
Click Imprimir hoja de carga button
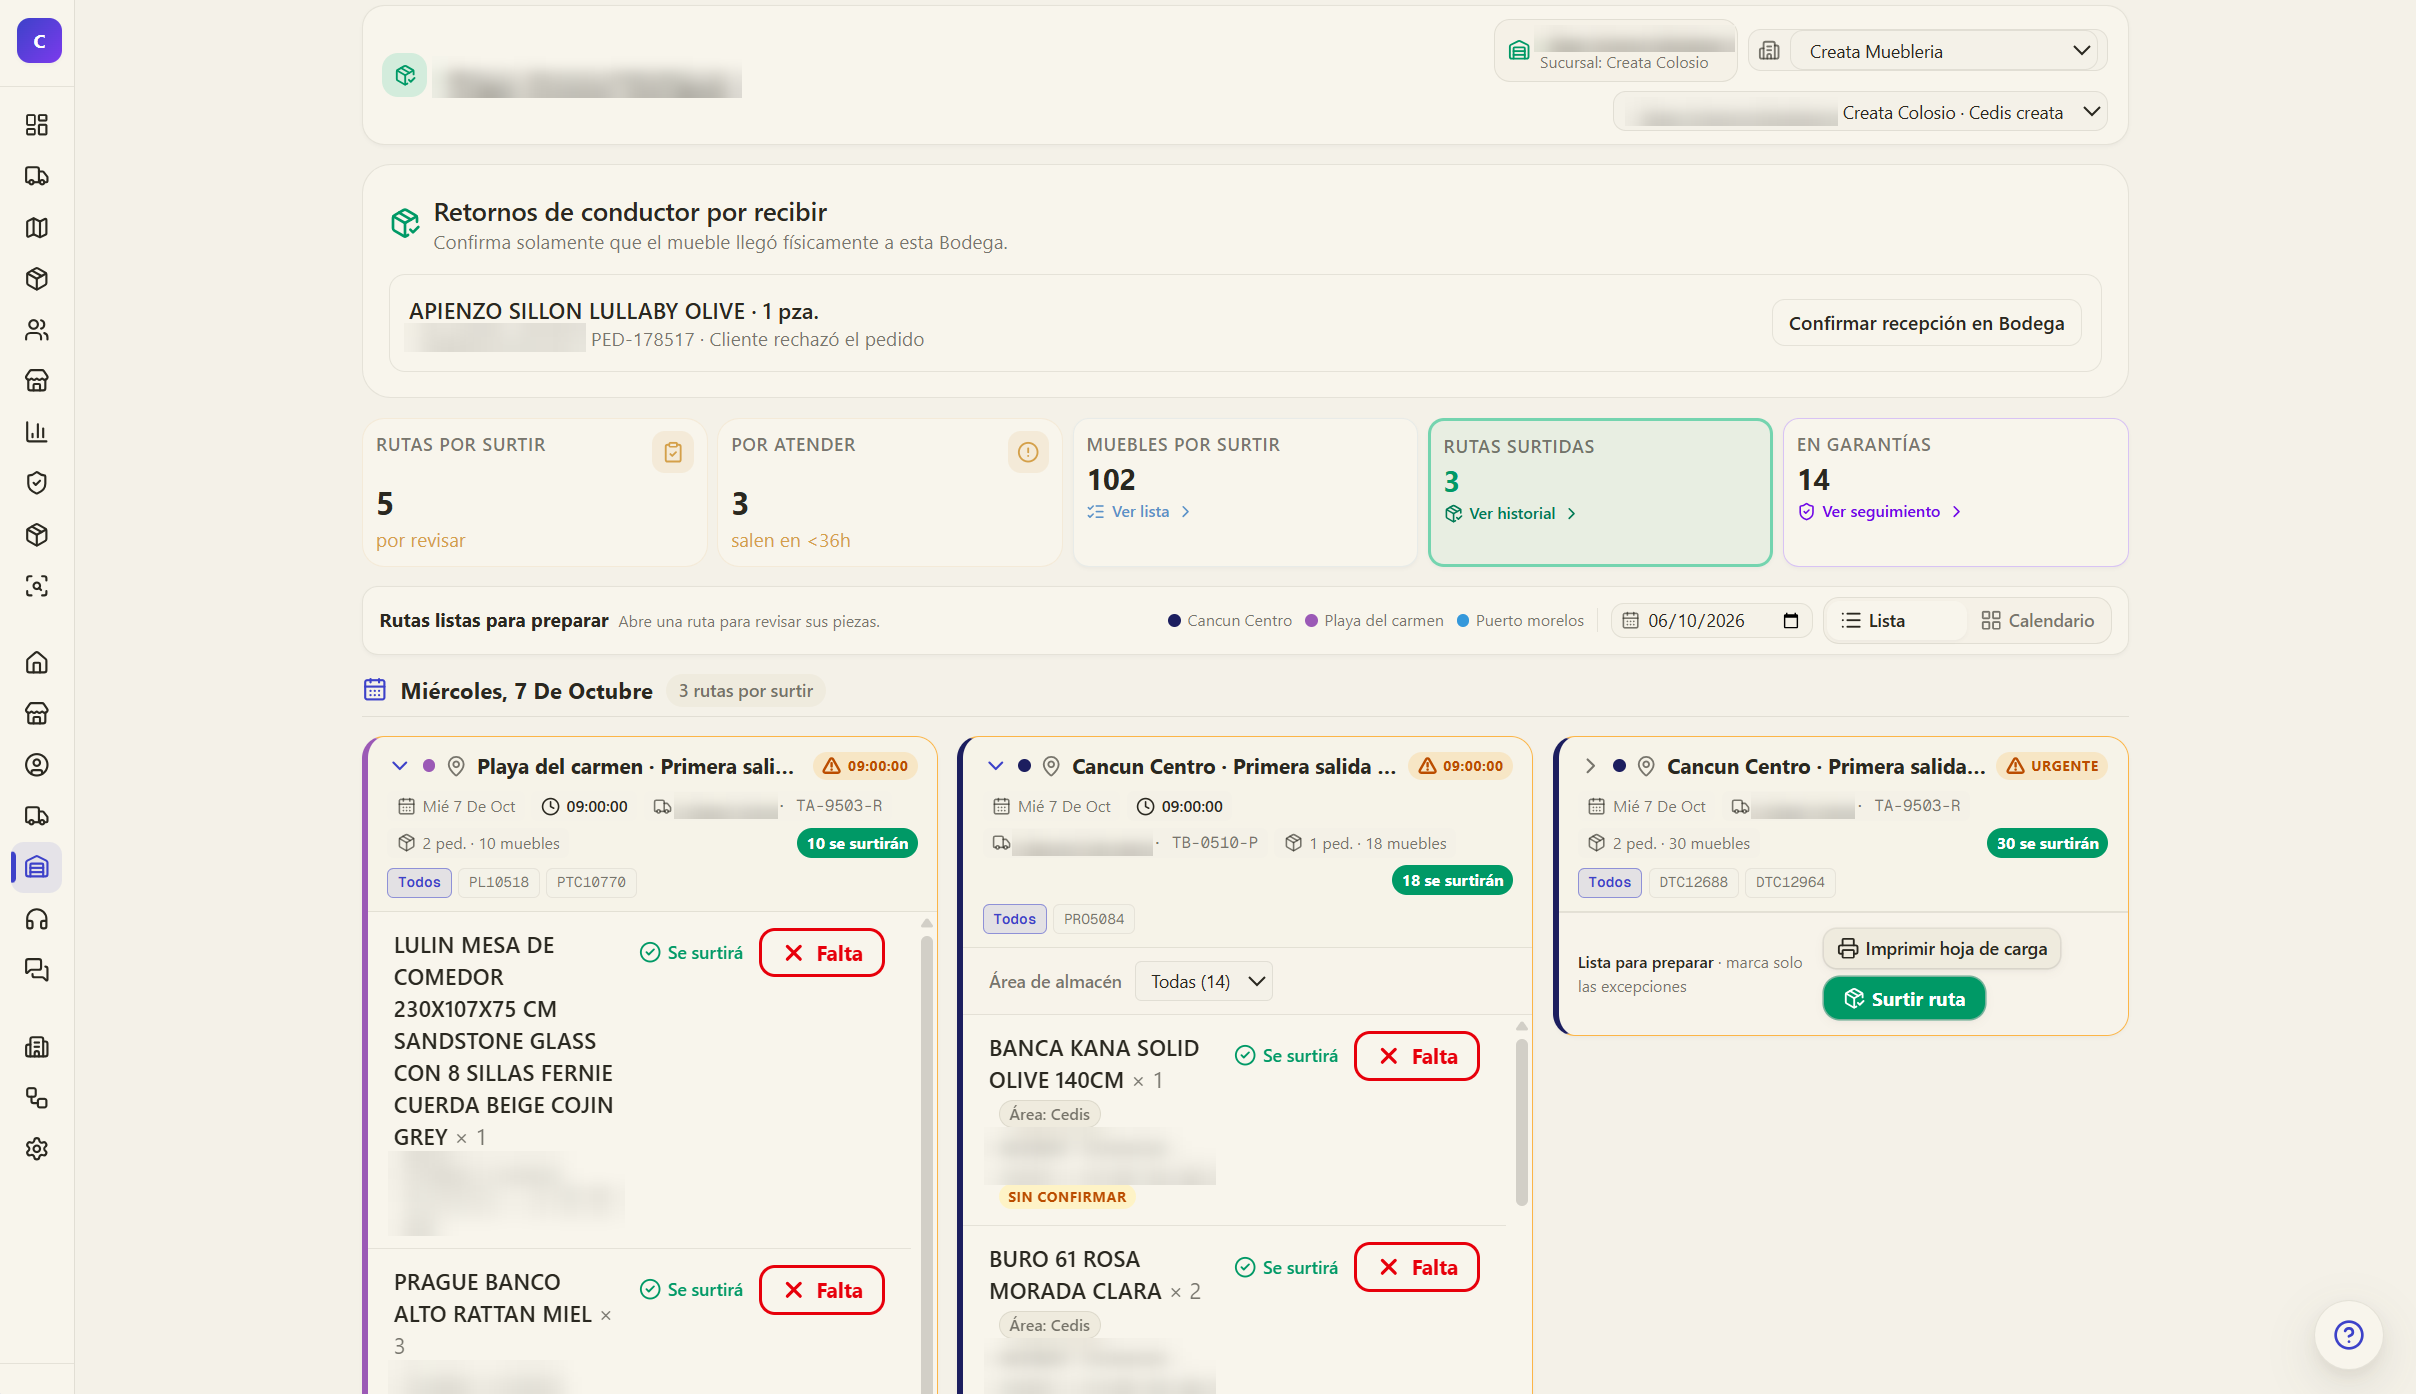pyautogui.click(x=1942, y=949)
